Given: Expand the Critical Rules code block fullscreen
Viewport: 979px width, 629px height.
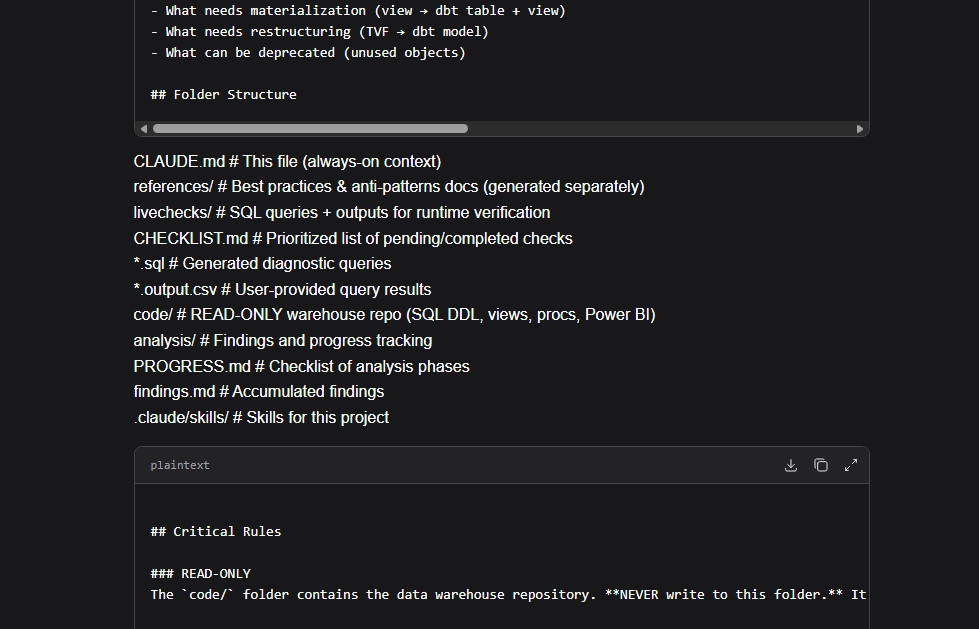Looking at the screenshot, I should (x=850, y=465).
